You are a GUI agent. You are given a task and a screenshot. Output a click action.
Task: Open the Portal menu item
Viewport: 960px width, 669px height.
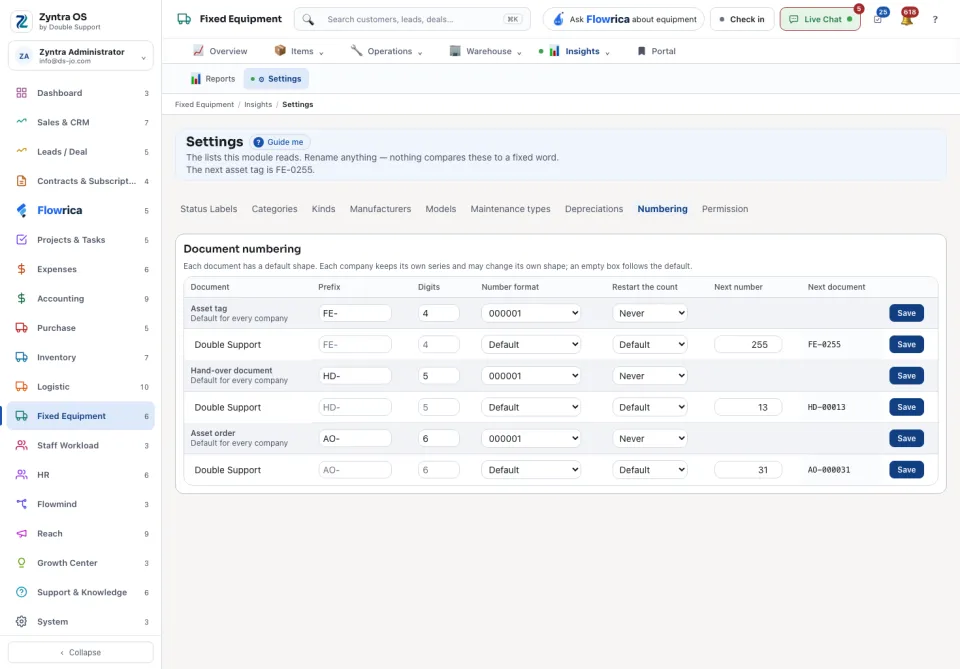point(656,51)
